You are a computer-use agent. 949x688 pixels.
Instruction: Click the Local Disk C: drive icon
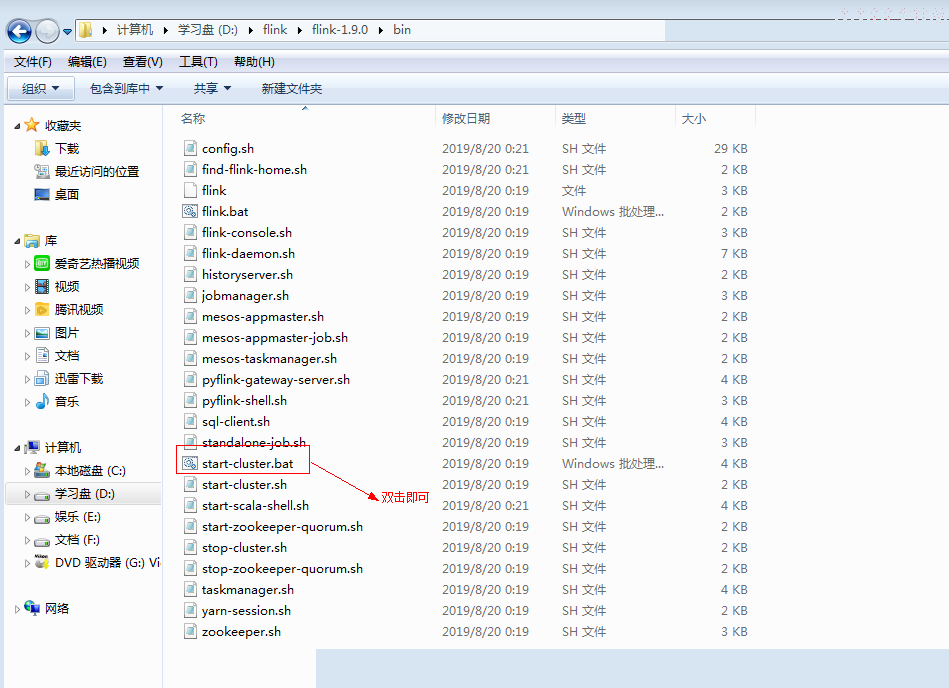42,470
